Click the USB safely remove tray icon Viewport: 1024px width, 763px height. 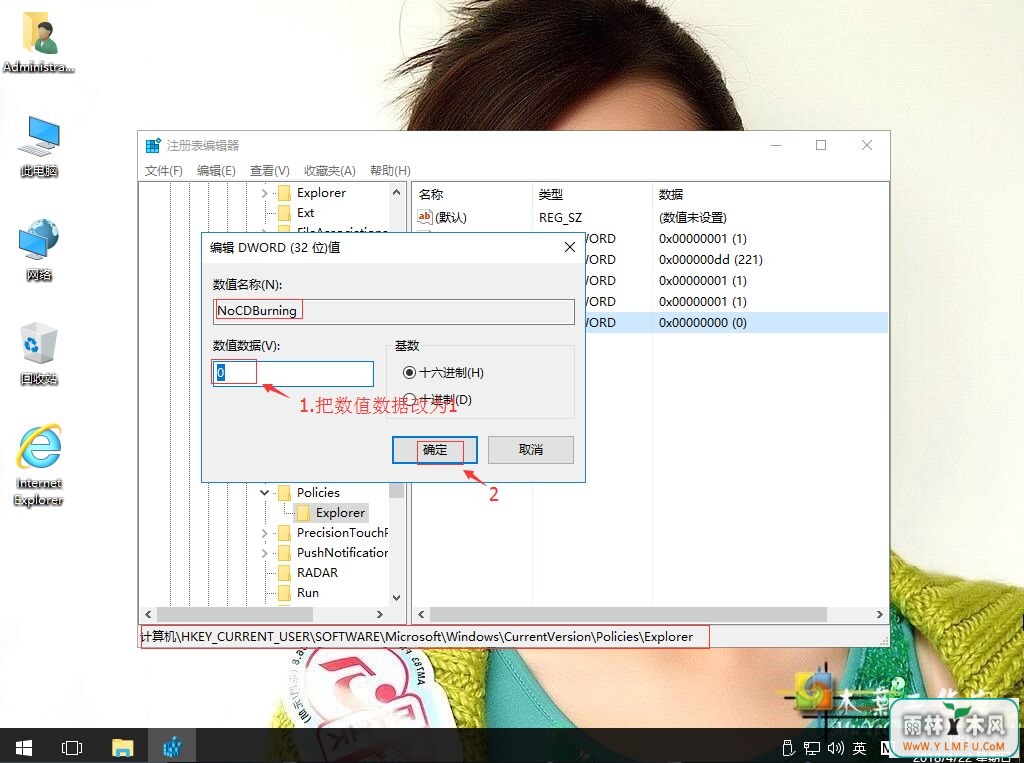coord(788,748)
